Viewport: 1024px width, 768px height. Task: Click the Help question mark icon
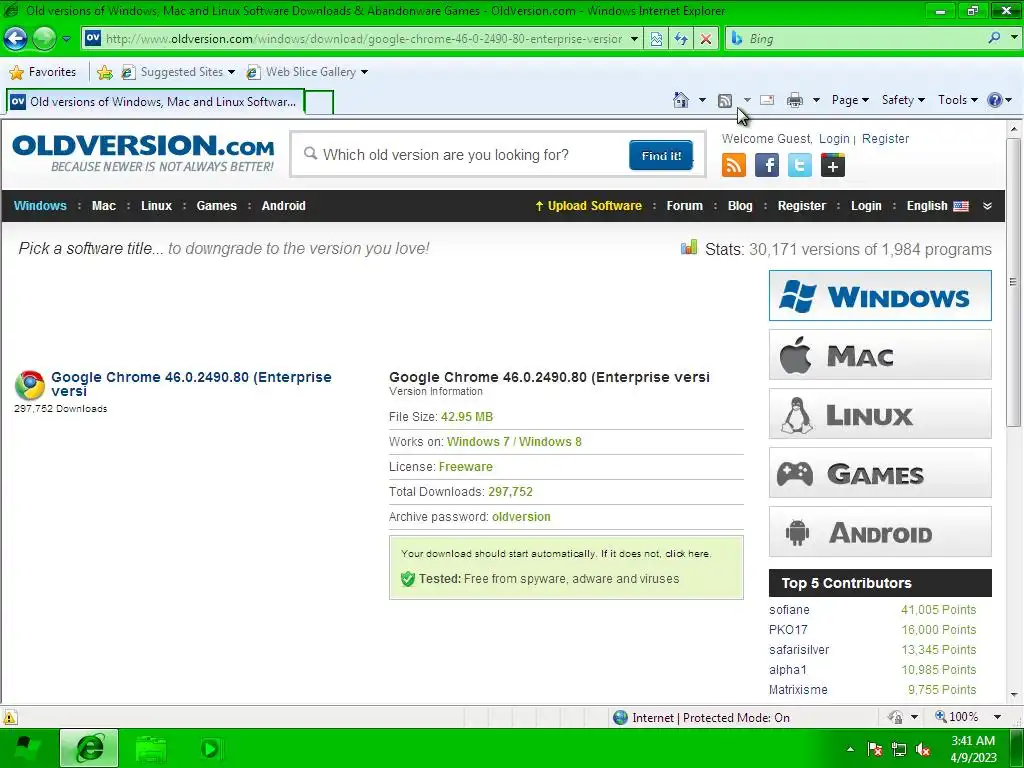tap(995, 100)
